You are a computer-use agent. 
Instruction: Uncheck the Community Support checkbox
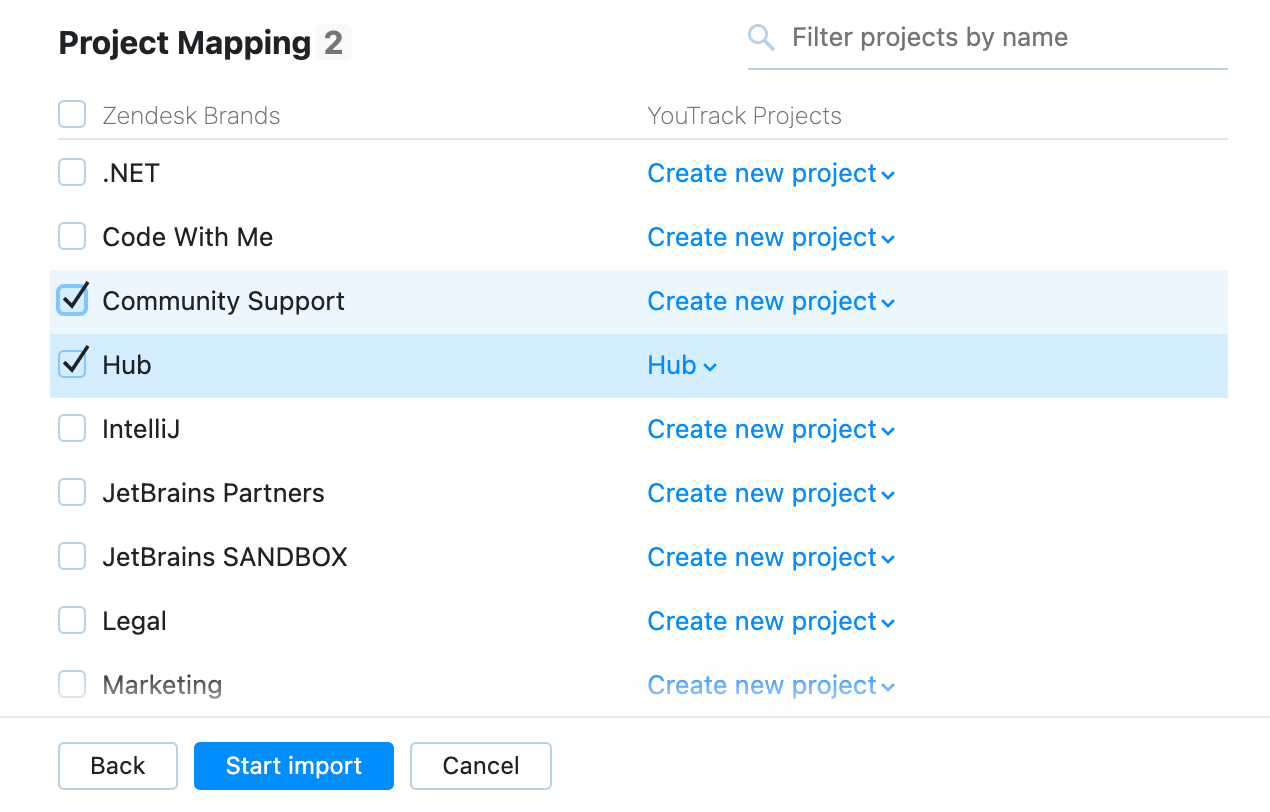(72, 300)
